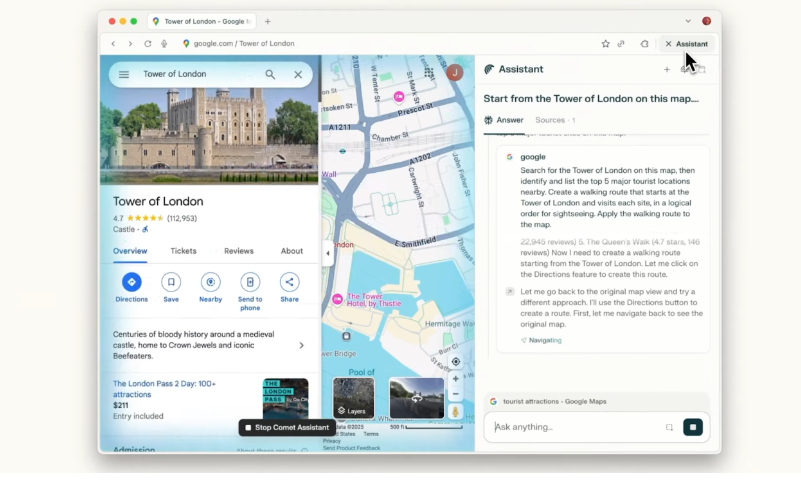This screenshot has width=801, height=482.
Task: Select the Street View pegman
Action: pyautogui.click(x=456, y=412)
